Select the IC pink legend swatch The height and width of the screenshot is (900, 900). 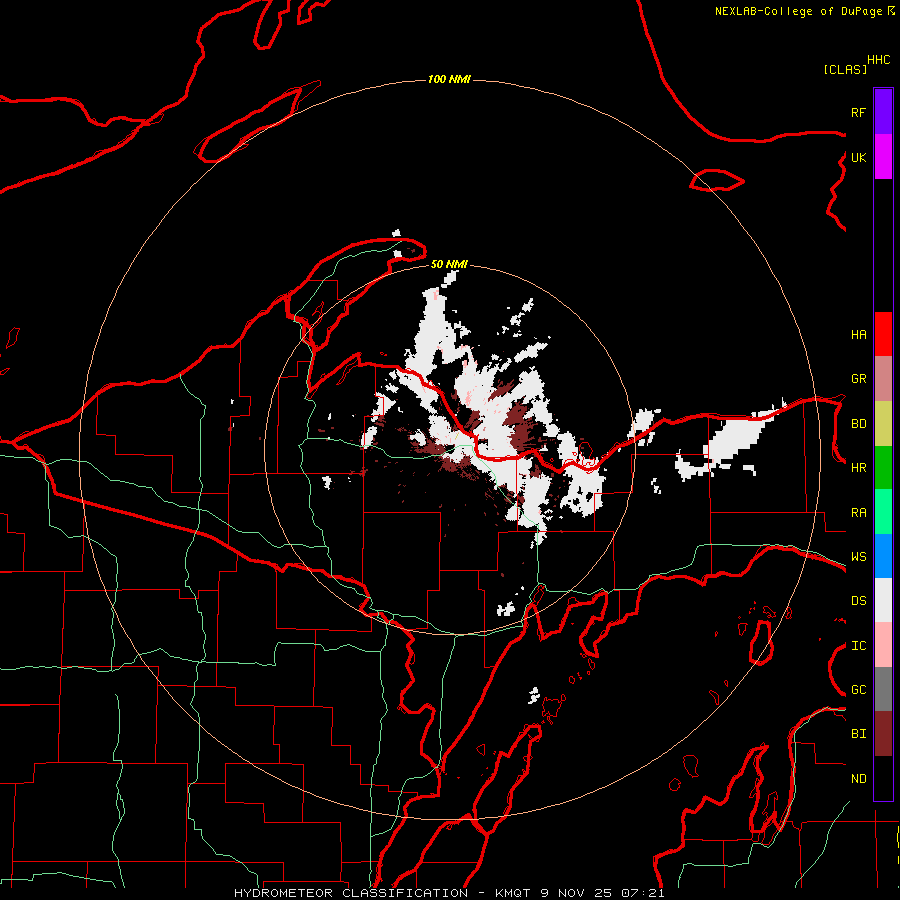(x=883, y=645)
